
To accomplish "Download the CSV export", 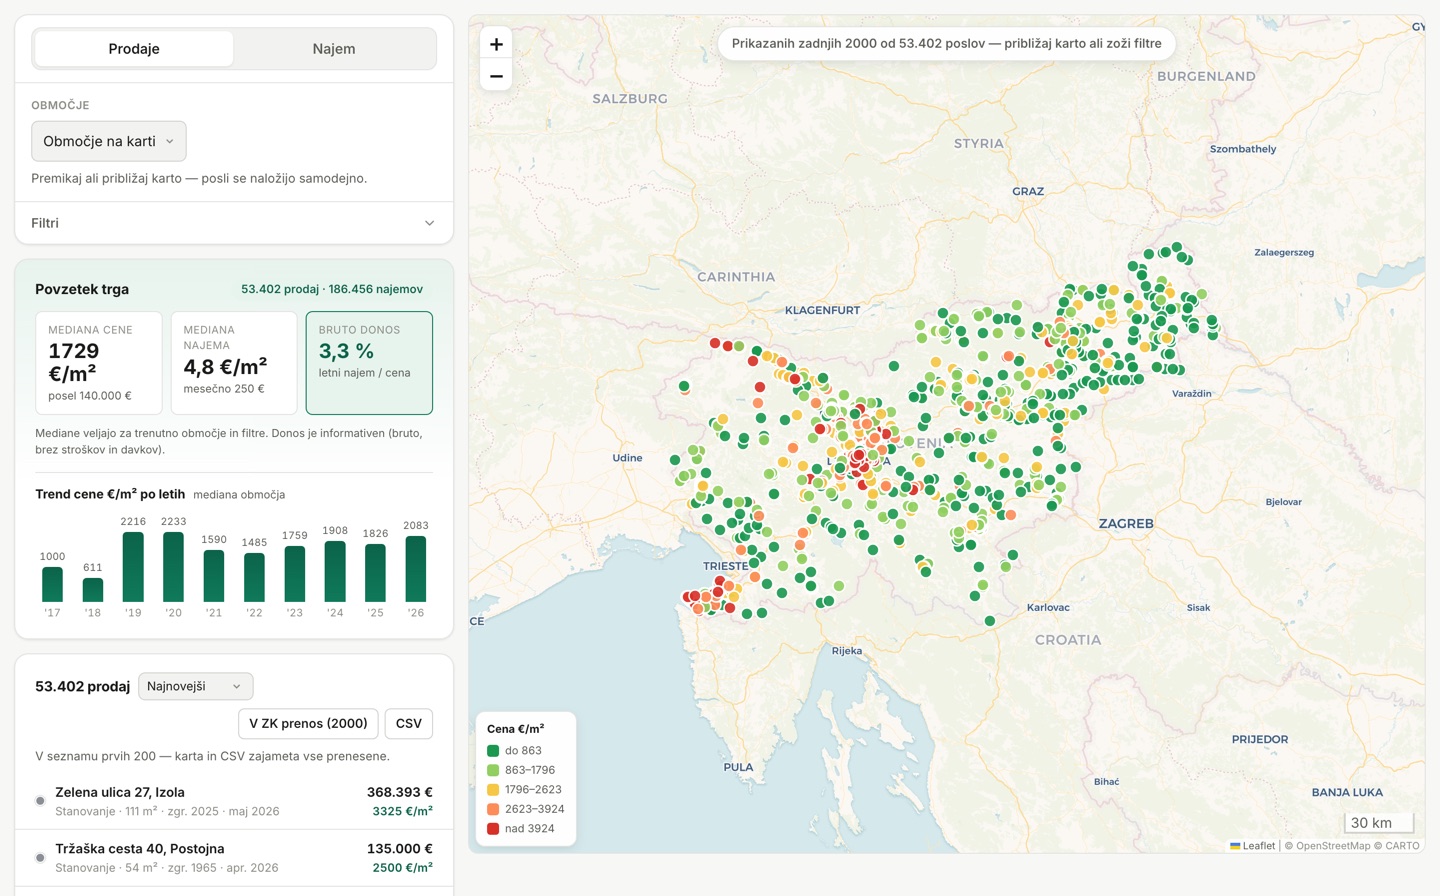I will [x=409, y=723].
